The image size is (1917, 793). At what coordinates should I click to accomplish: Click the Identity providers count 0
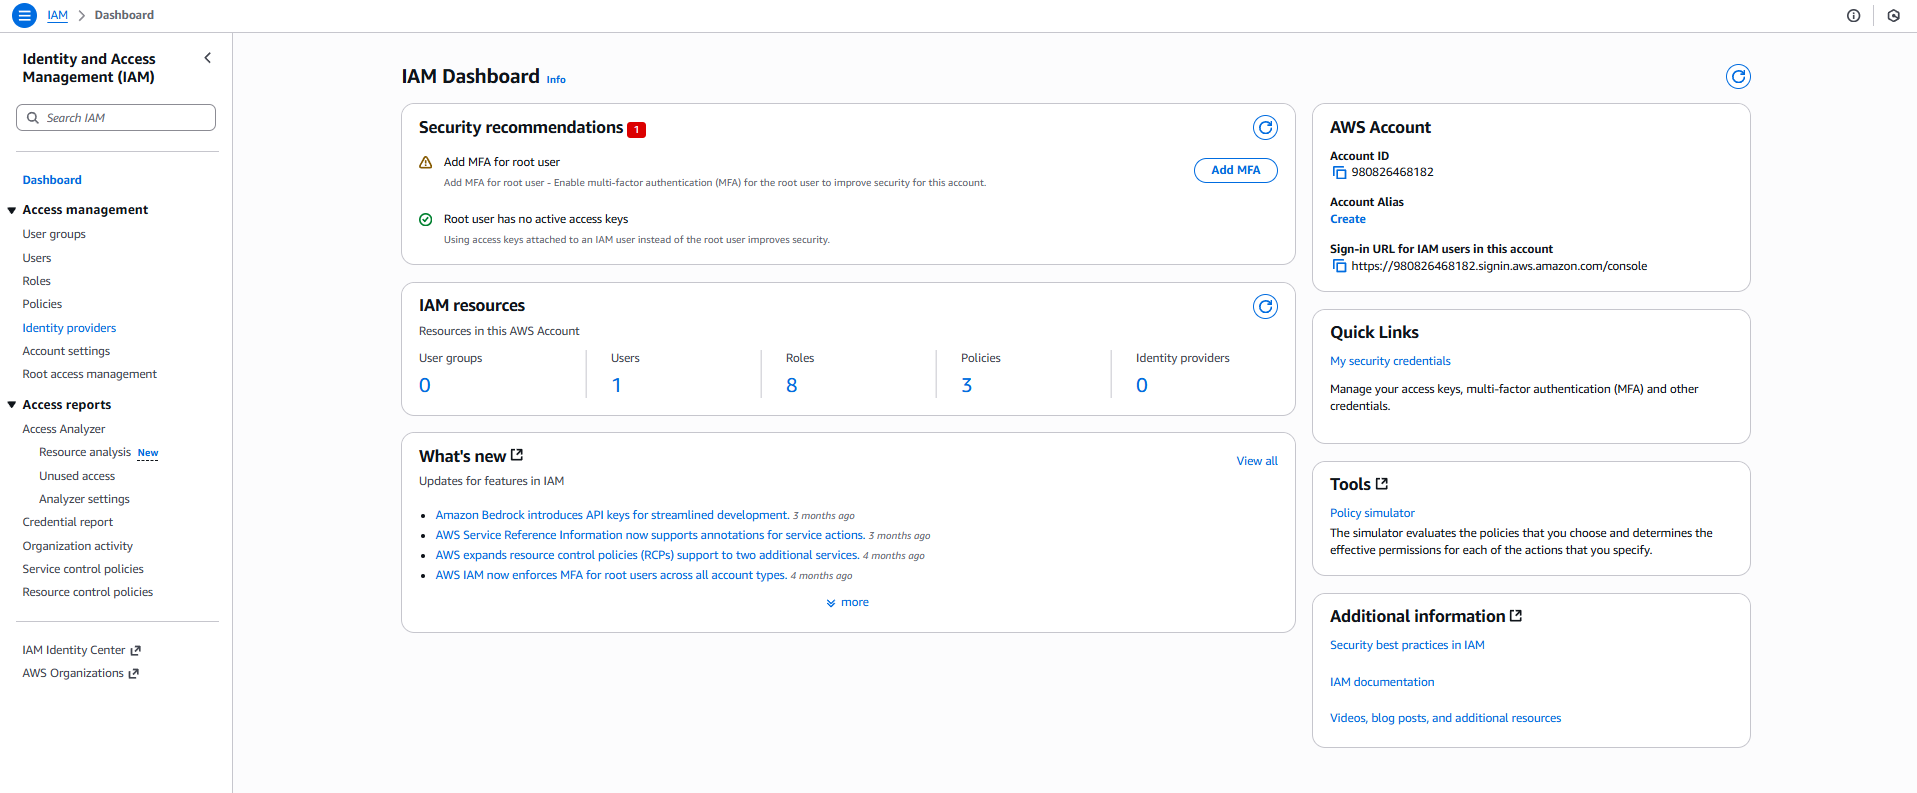1142,385
